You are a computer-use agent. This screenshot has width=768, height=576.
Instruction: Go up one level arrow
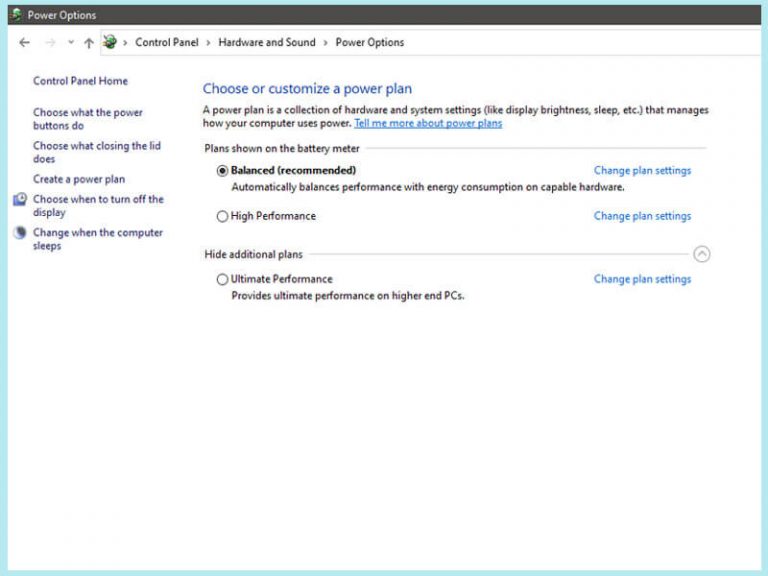[89, 43]
